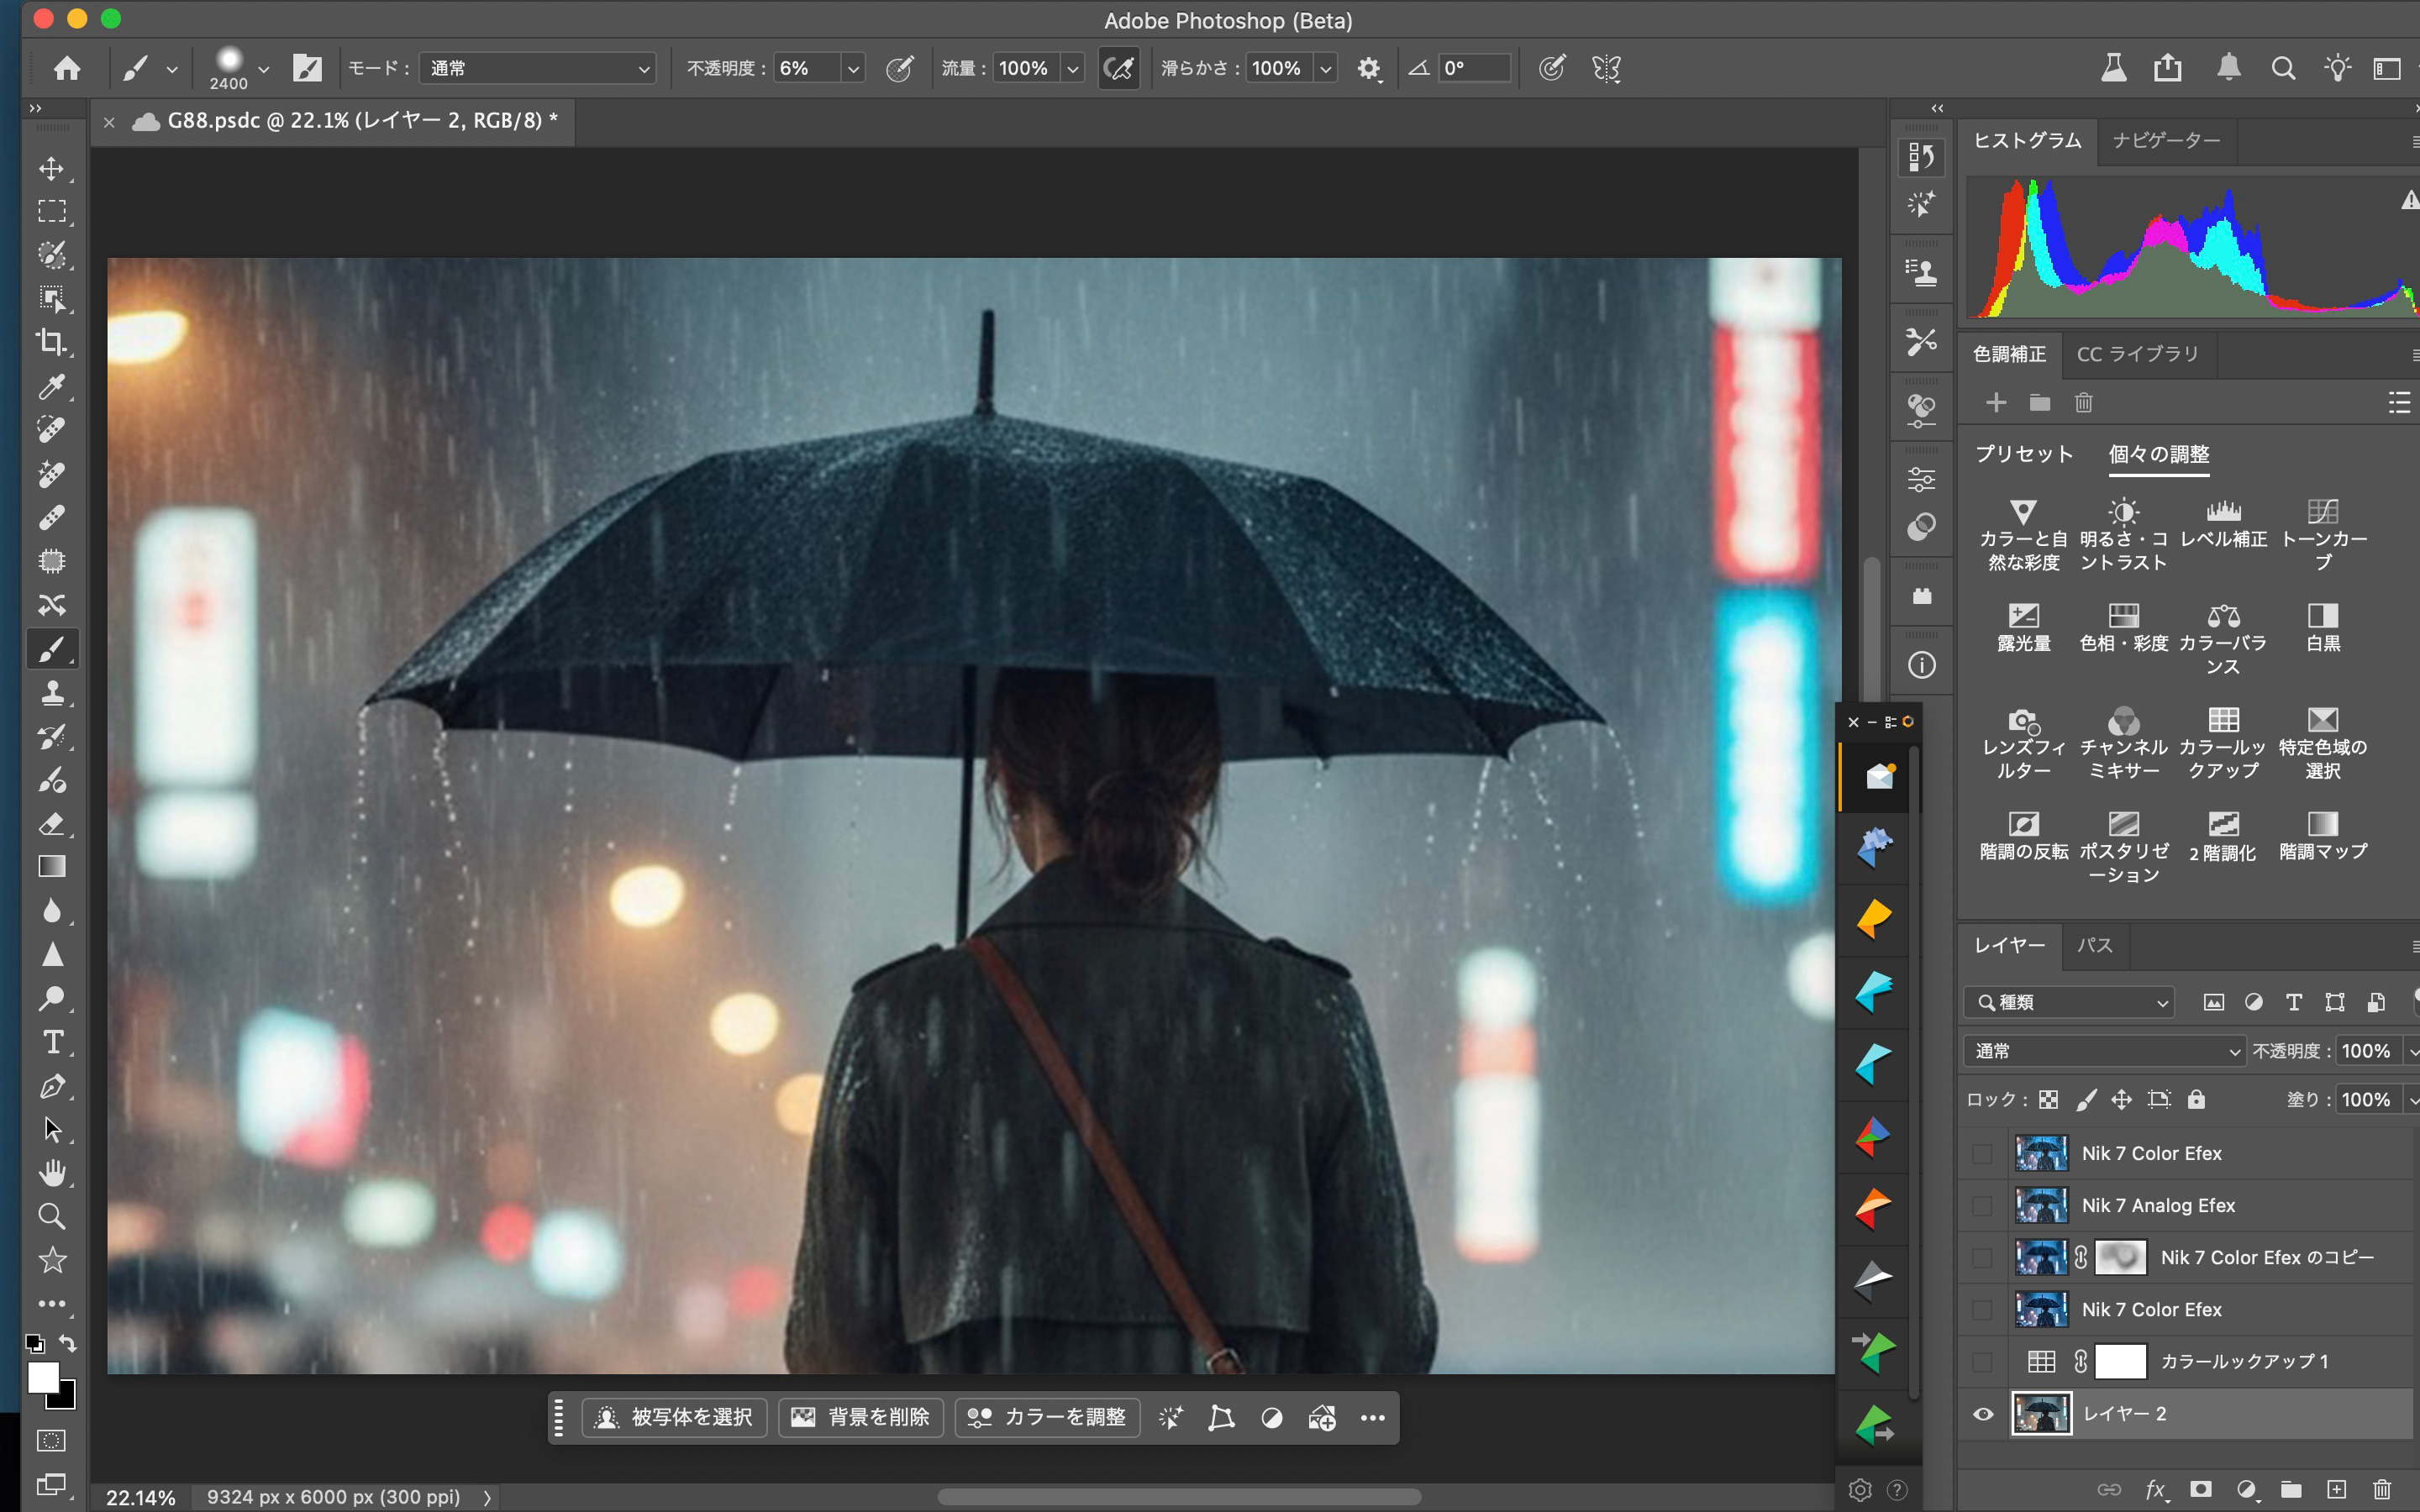
Task: Click the white foreground color swatch
Action: coord(41,1377)
